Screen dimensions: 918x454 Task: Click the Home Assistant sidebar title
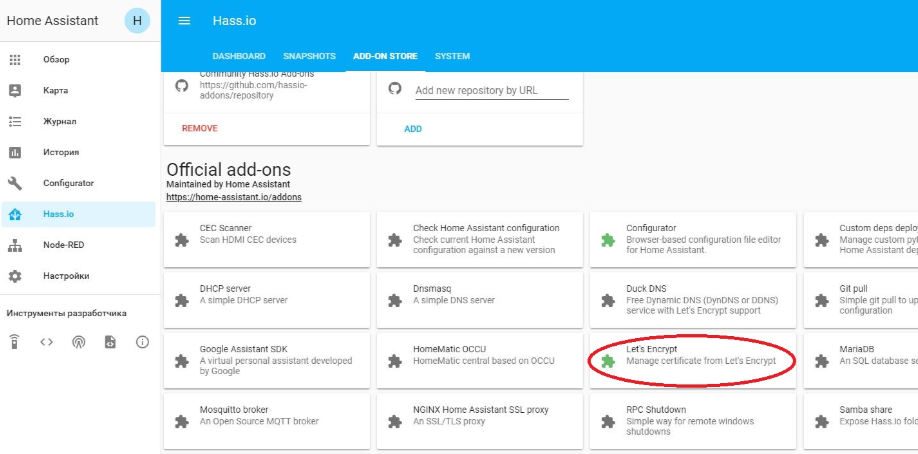(53, 21)
